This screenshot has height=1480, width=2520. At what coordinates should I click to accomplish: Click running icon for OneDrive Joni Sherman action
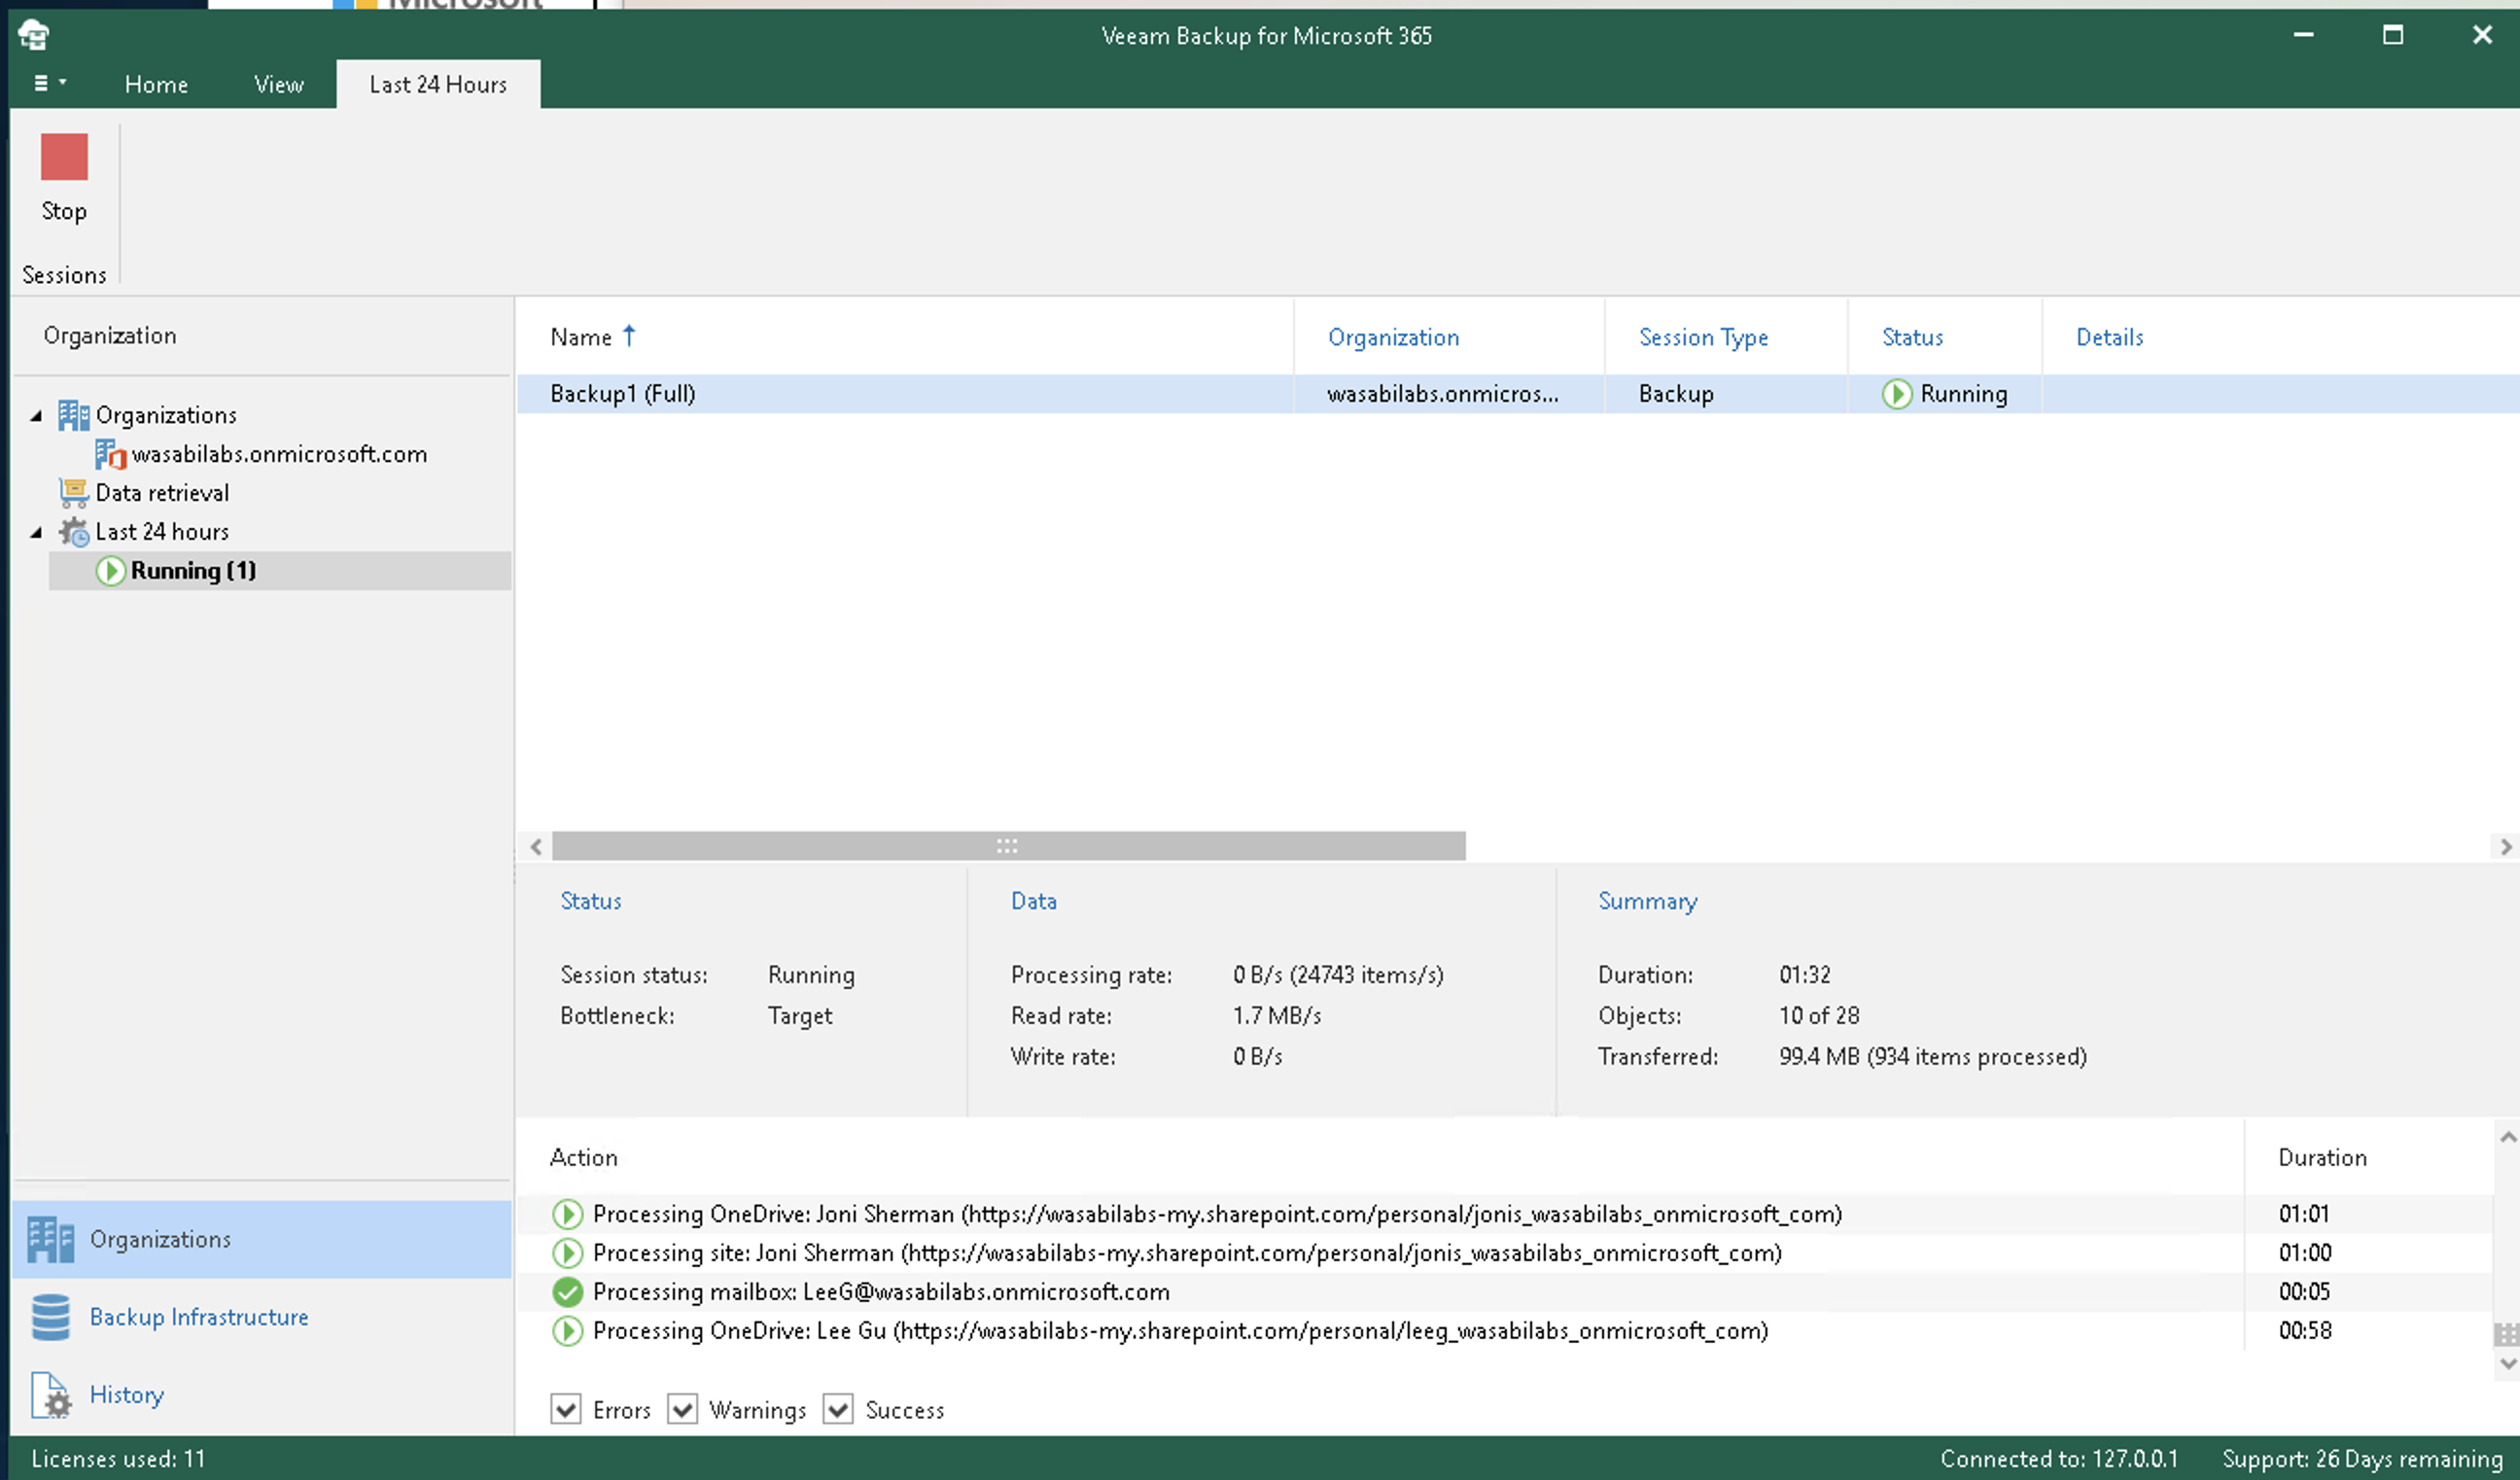(x=567, y=1214)
